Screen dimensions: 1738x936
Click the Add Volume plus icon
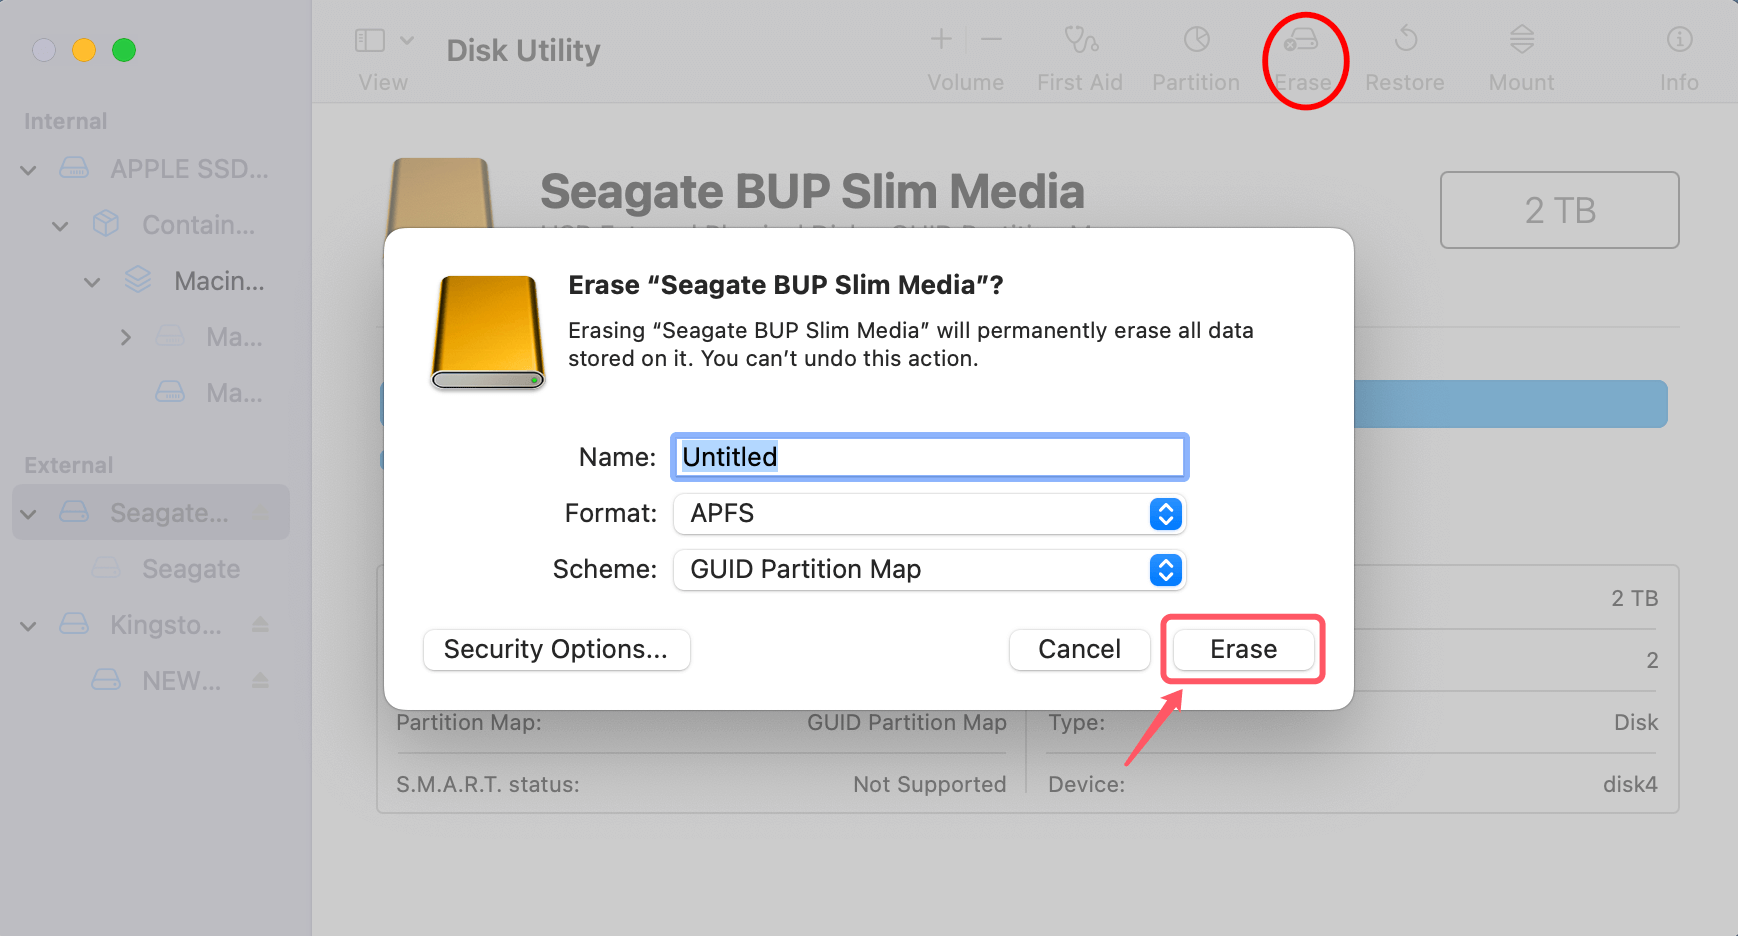coord(940,40)
